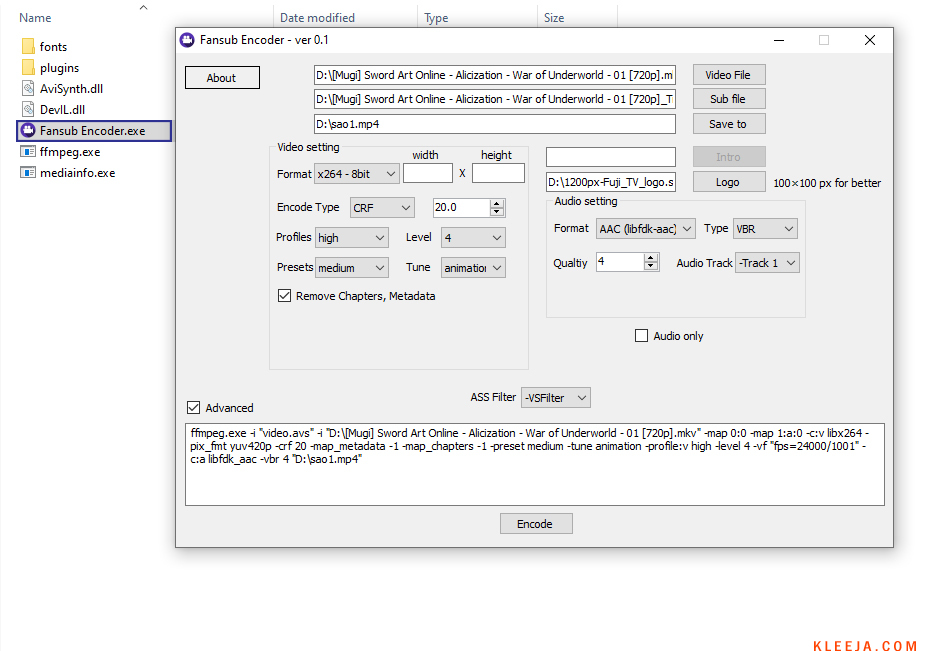Click the ffmpeg.exe file icon
Screen dimensions: 931x651
[x=28, y=152]
